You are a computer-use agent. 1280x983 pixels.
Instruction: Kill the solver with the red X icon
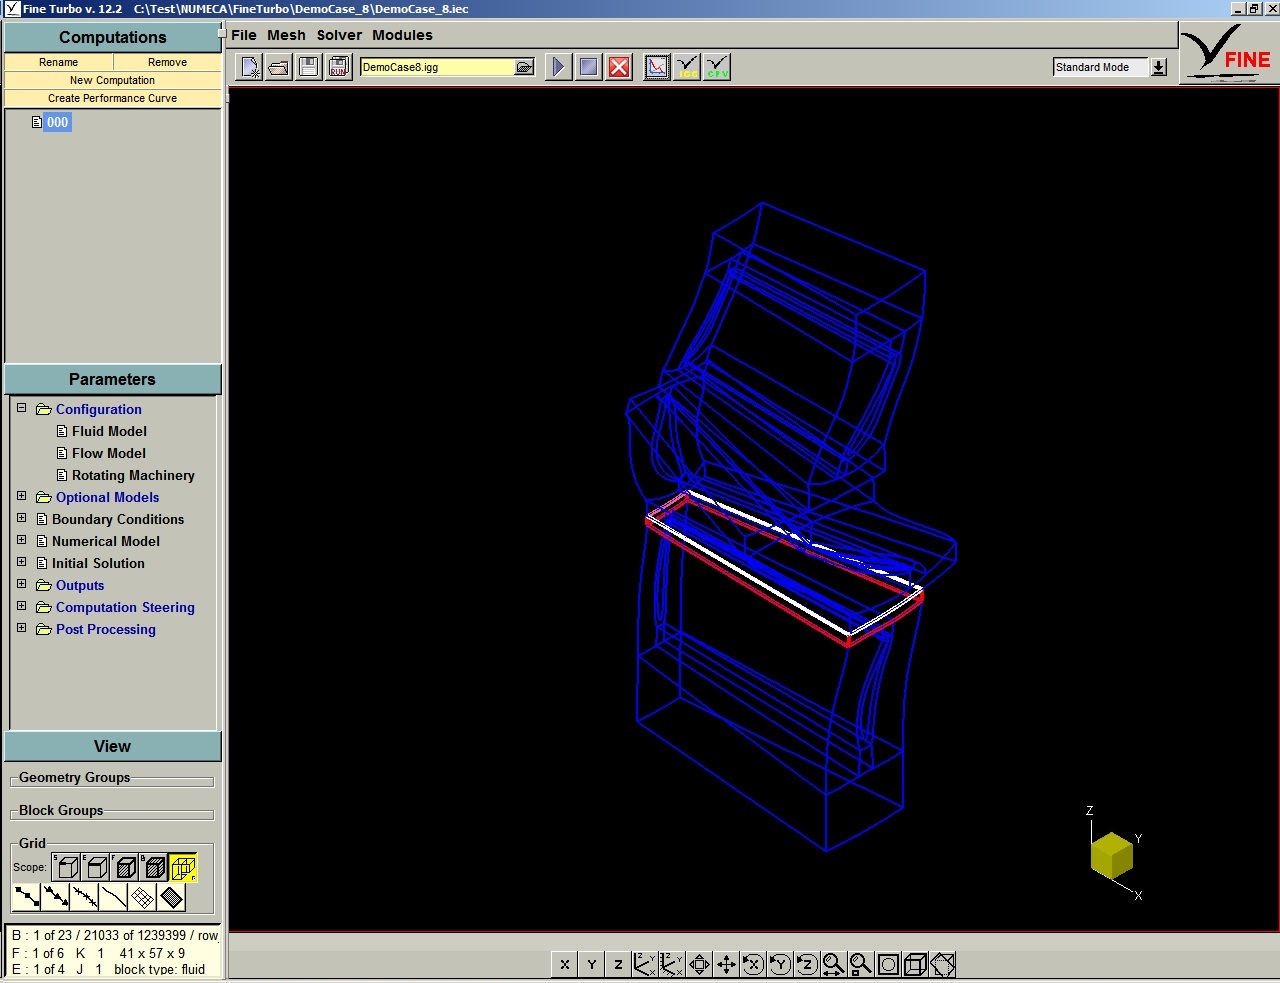[x=620, y=67]
